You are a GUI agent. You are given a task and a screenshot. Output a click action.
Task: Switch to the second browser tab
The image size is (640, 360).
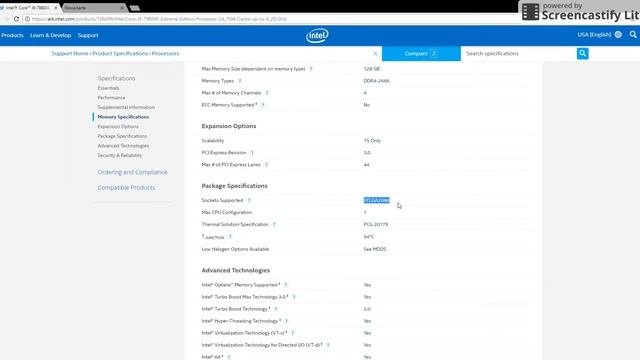94,8
